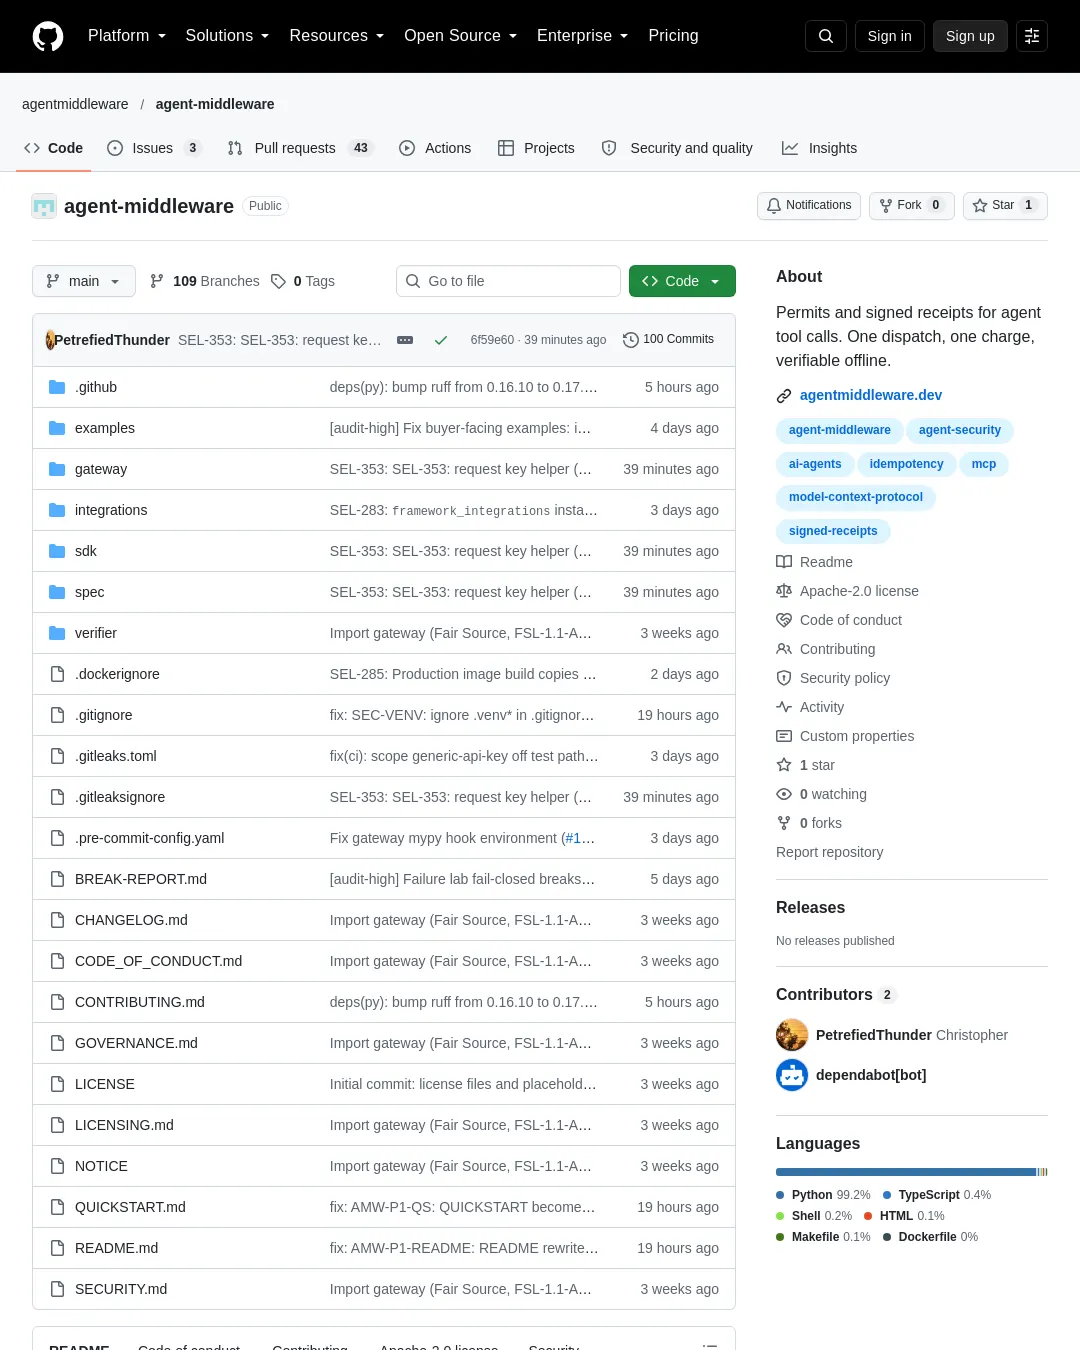1080x1350 pixels.
Task: Open the Projects tab
Action: [536, 148]
